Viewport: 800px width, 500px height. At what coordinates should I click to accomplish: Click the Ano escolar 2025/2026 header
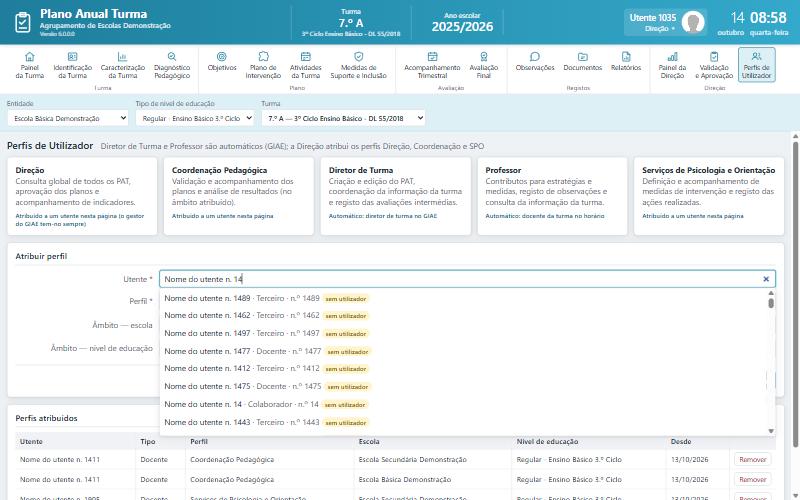[x=462, y=23]
